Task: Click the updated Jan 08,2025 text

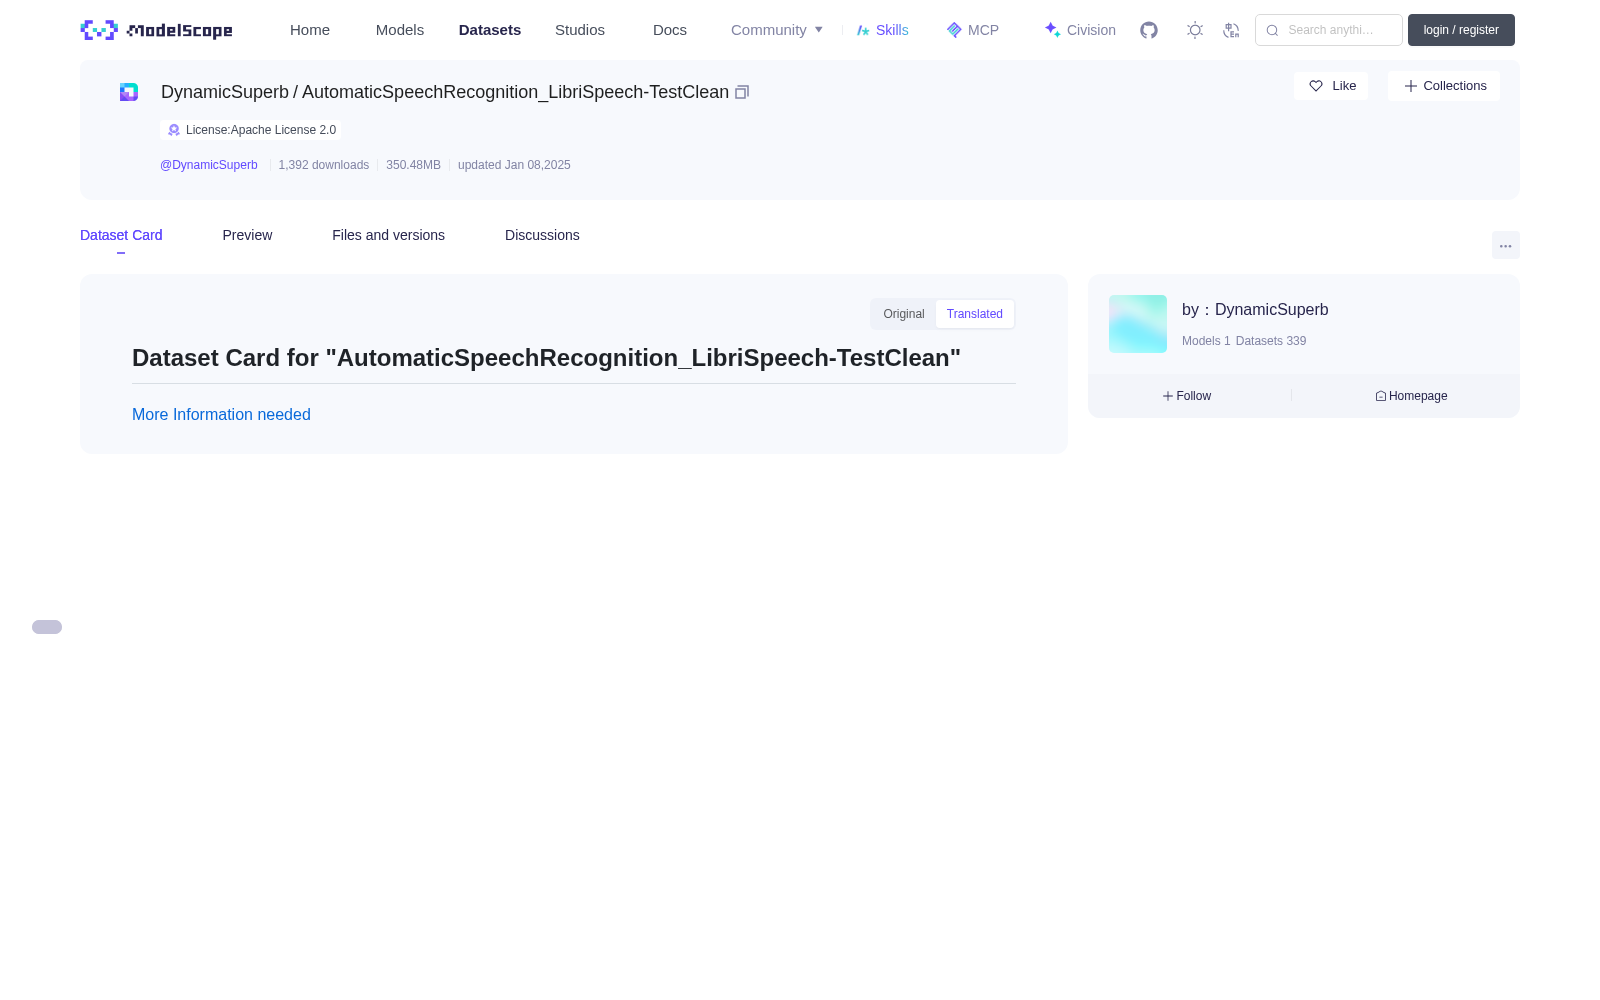Action: click(x=514, y=165)
